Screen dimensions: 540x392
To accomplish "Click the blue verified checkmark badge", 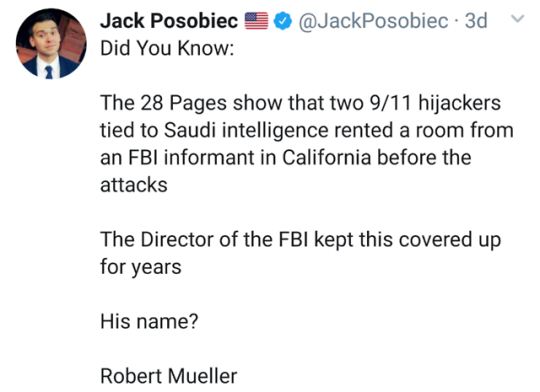I will point(283,21).
